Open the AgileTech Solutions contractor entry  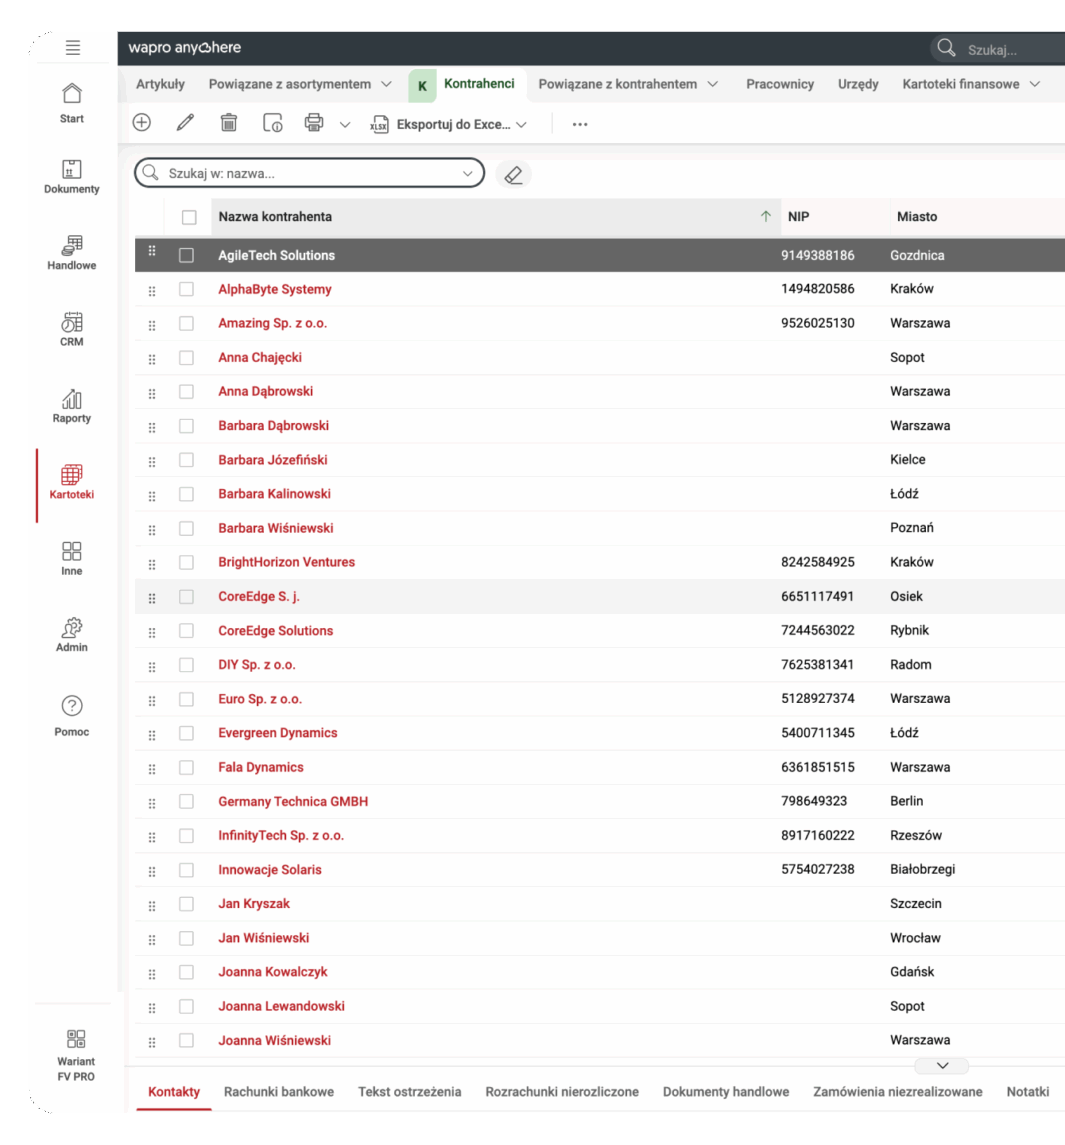coord(277,255)
